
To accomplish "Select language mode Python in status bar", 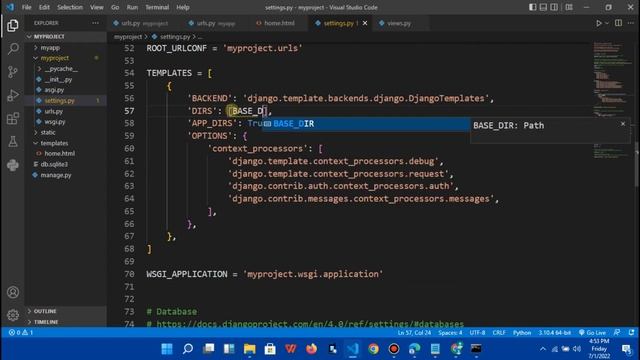I will pyautogui.click(x=522, y=333).
